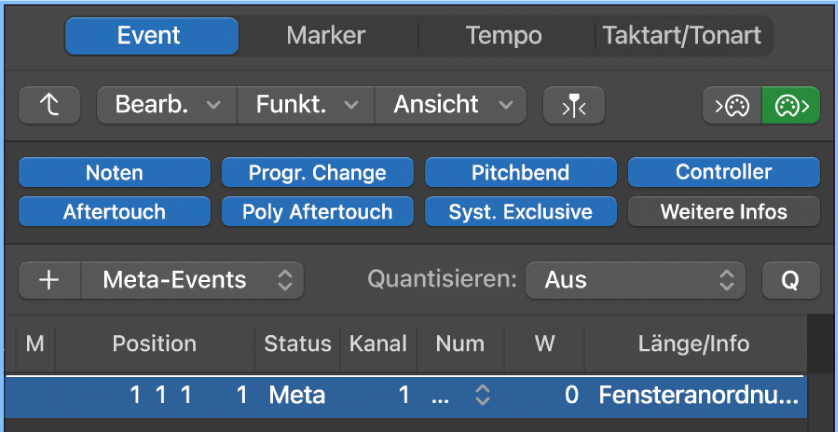This screenshot has width=838, height=434.
Task: Select the Meta event row
Action: [x=300, y=395]
